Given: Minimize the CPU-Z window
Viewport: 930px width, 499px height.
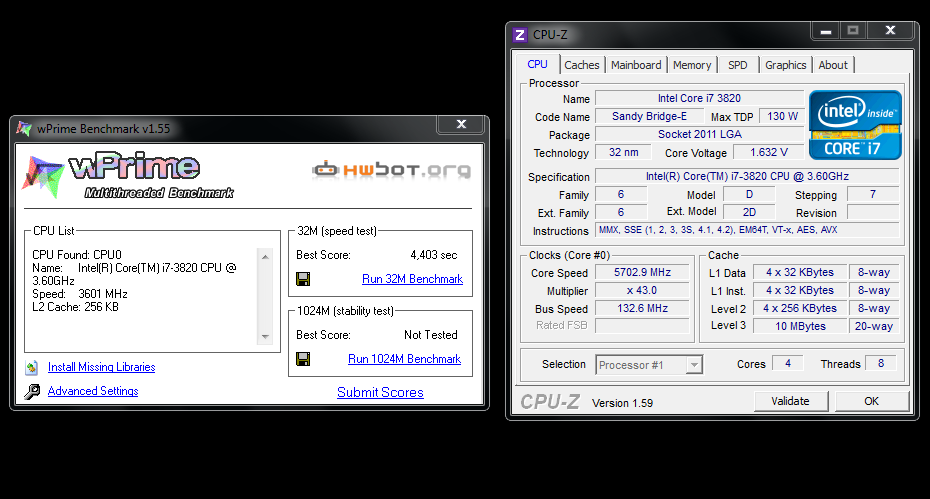Looking at the screenshot, I should click(x=825, y=30).
